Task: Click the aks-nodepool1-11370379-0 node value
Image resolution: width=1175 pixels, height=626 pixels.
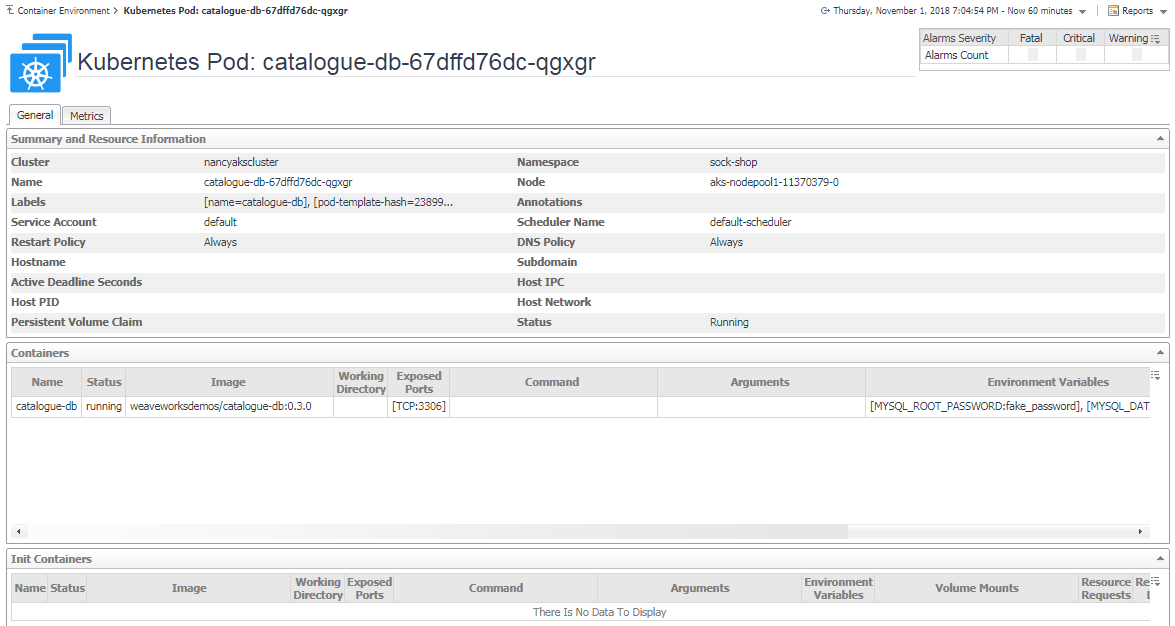Action: click(774, 182)
